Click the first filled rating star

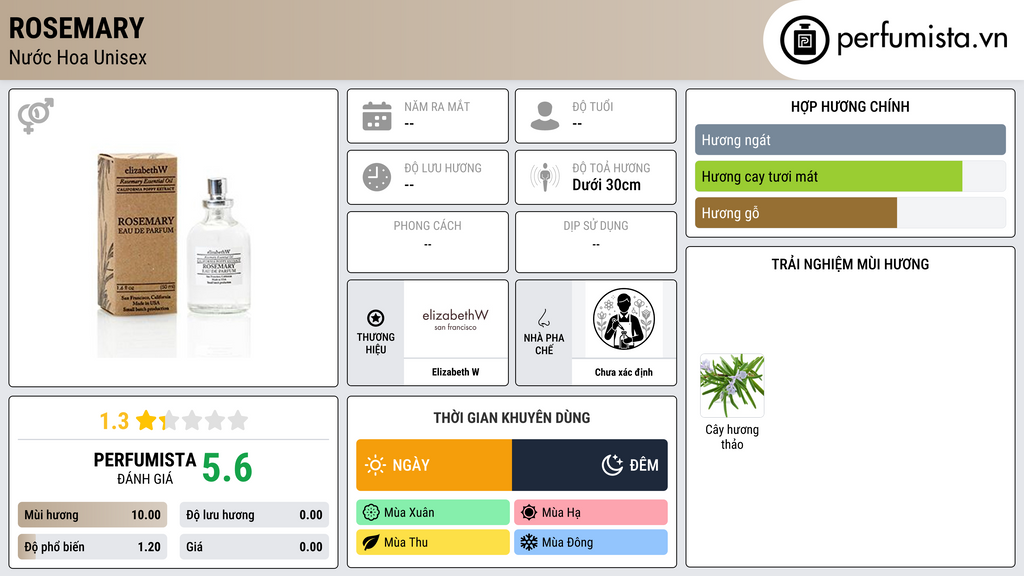point(146,420)
